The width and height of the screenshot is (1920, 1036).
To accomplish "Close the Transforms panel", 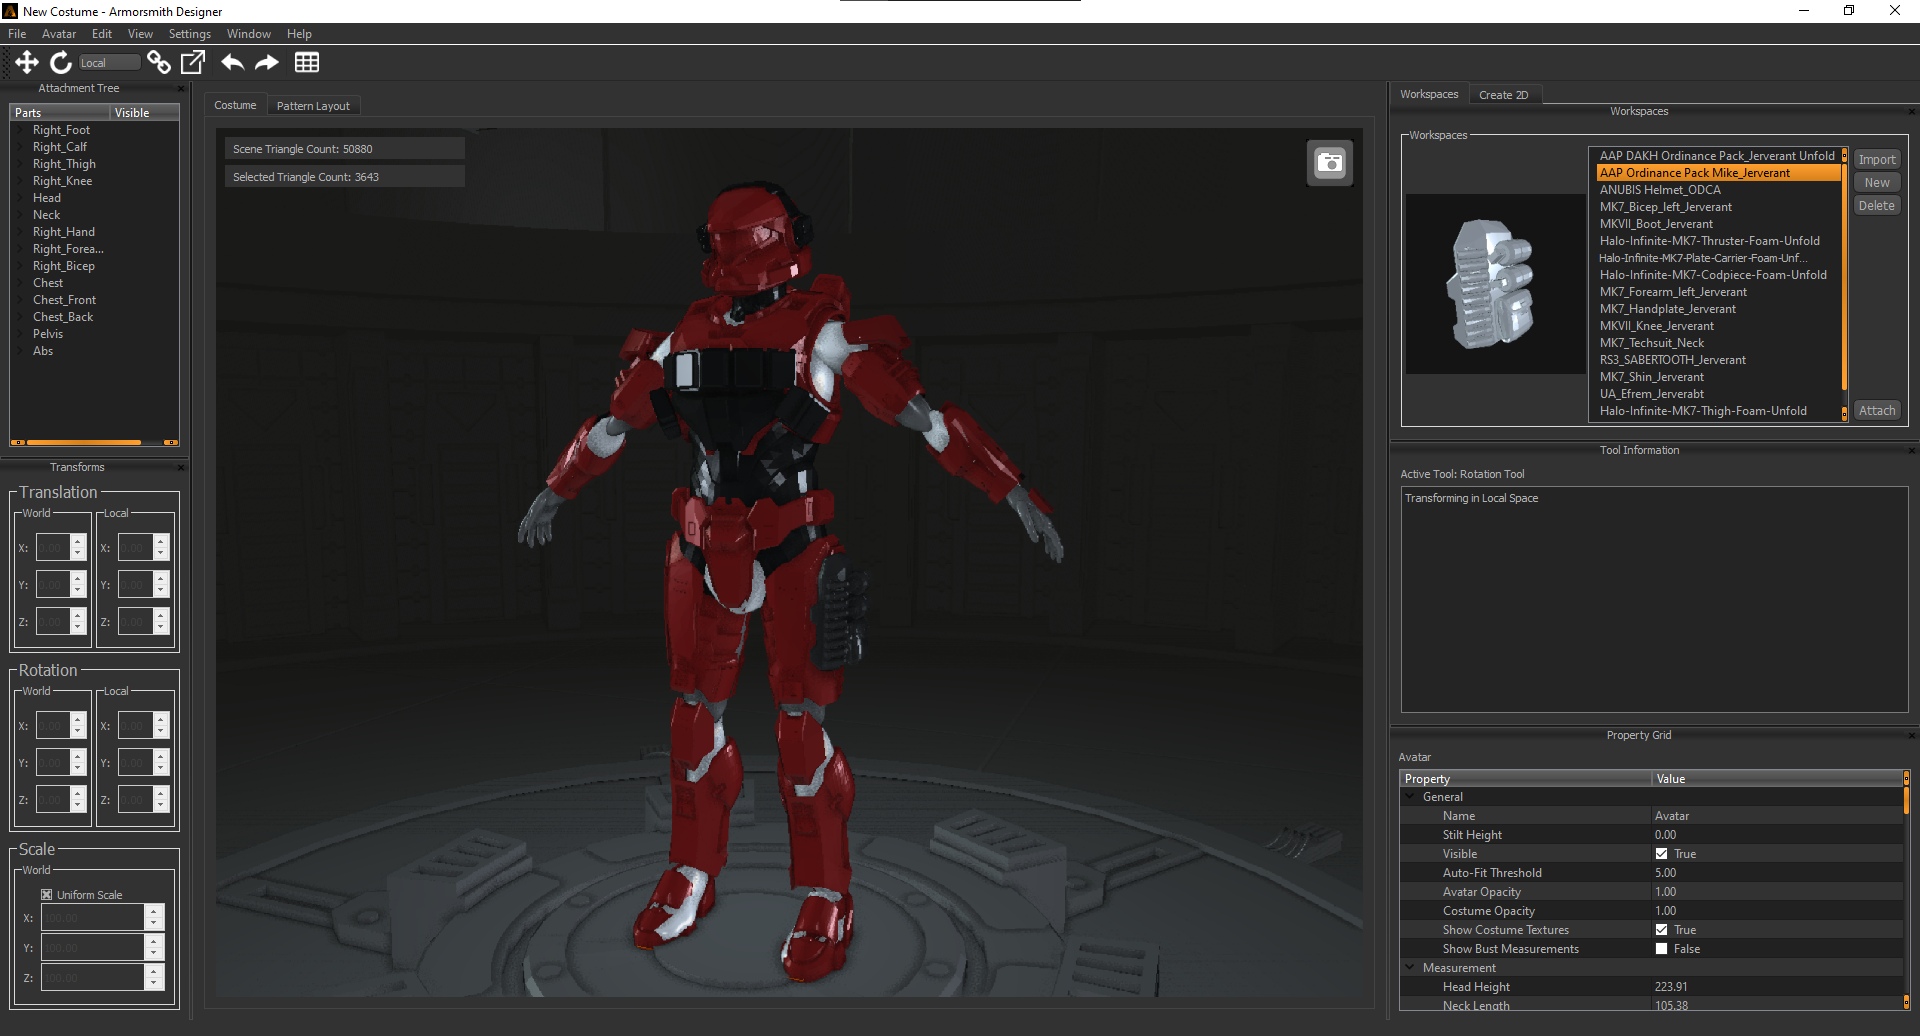I will 181,467.
